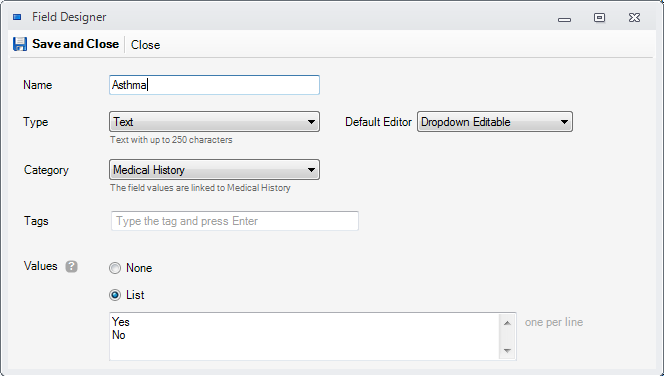Image resolution: width=664 pixels, height=376 pixels.
Task: Maximize the Field Designer window
Action: [x=599, y=17]
